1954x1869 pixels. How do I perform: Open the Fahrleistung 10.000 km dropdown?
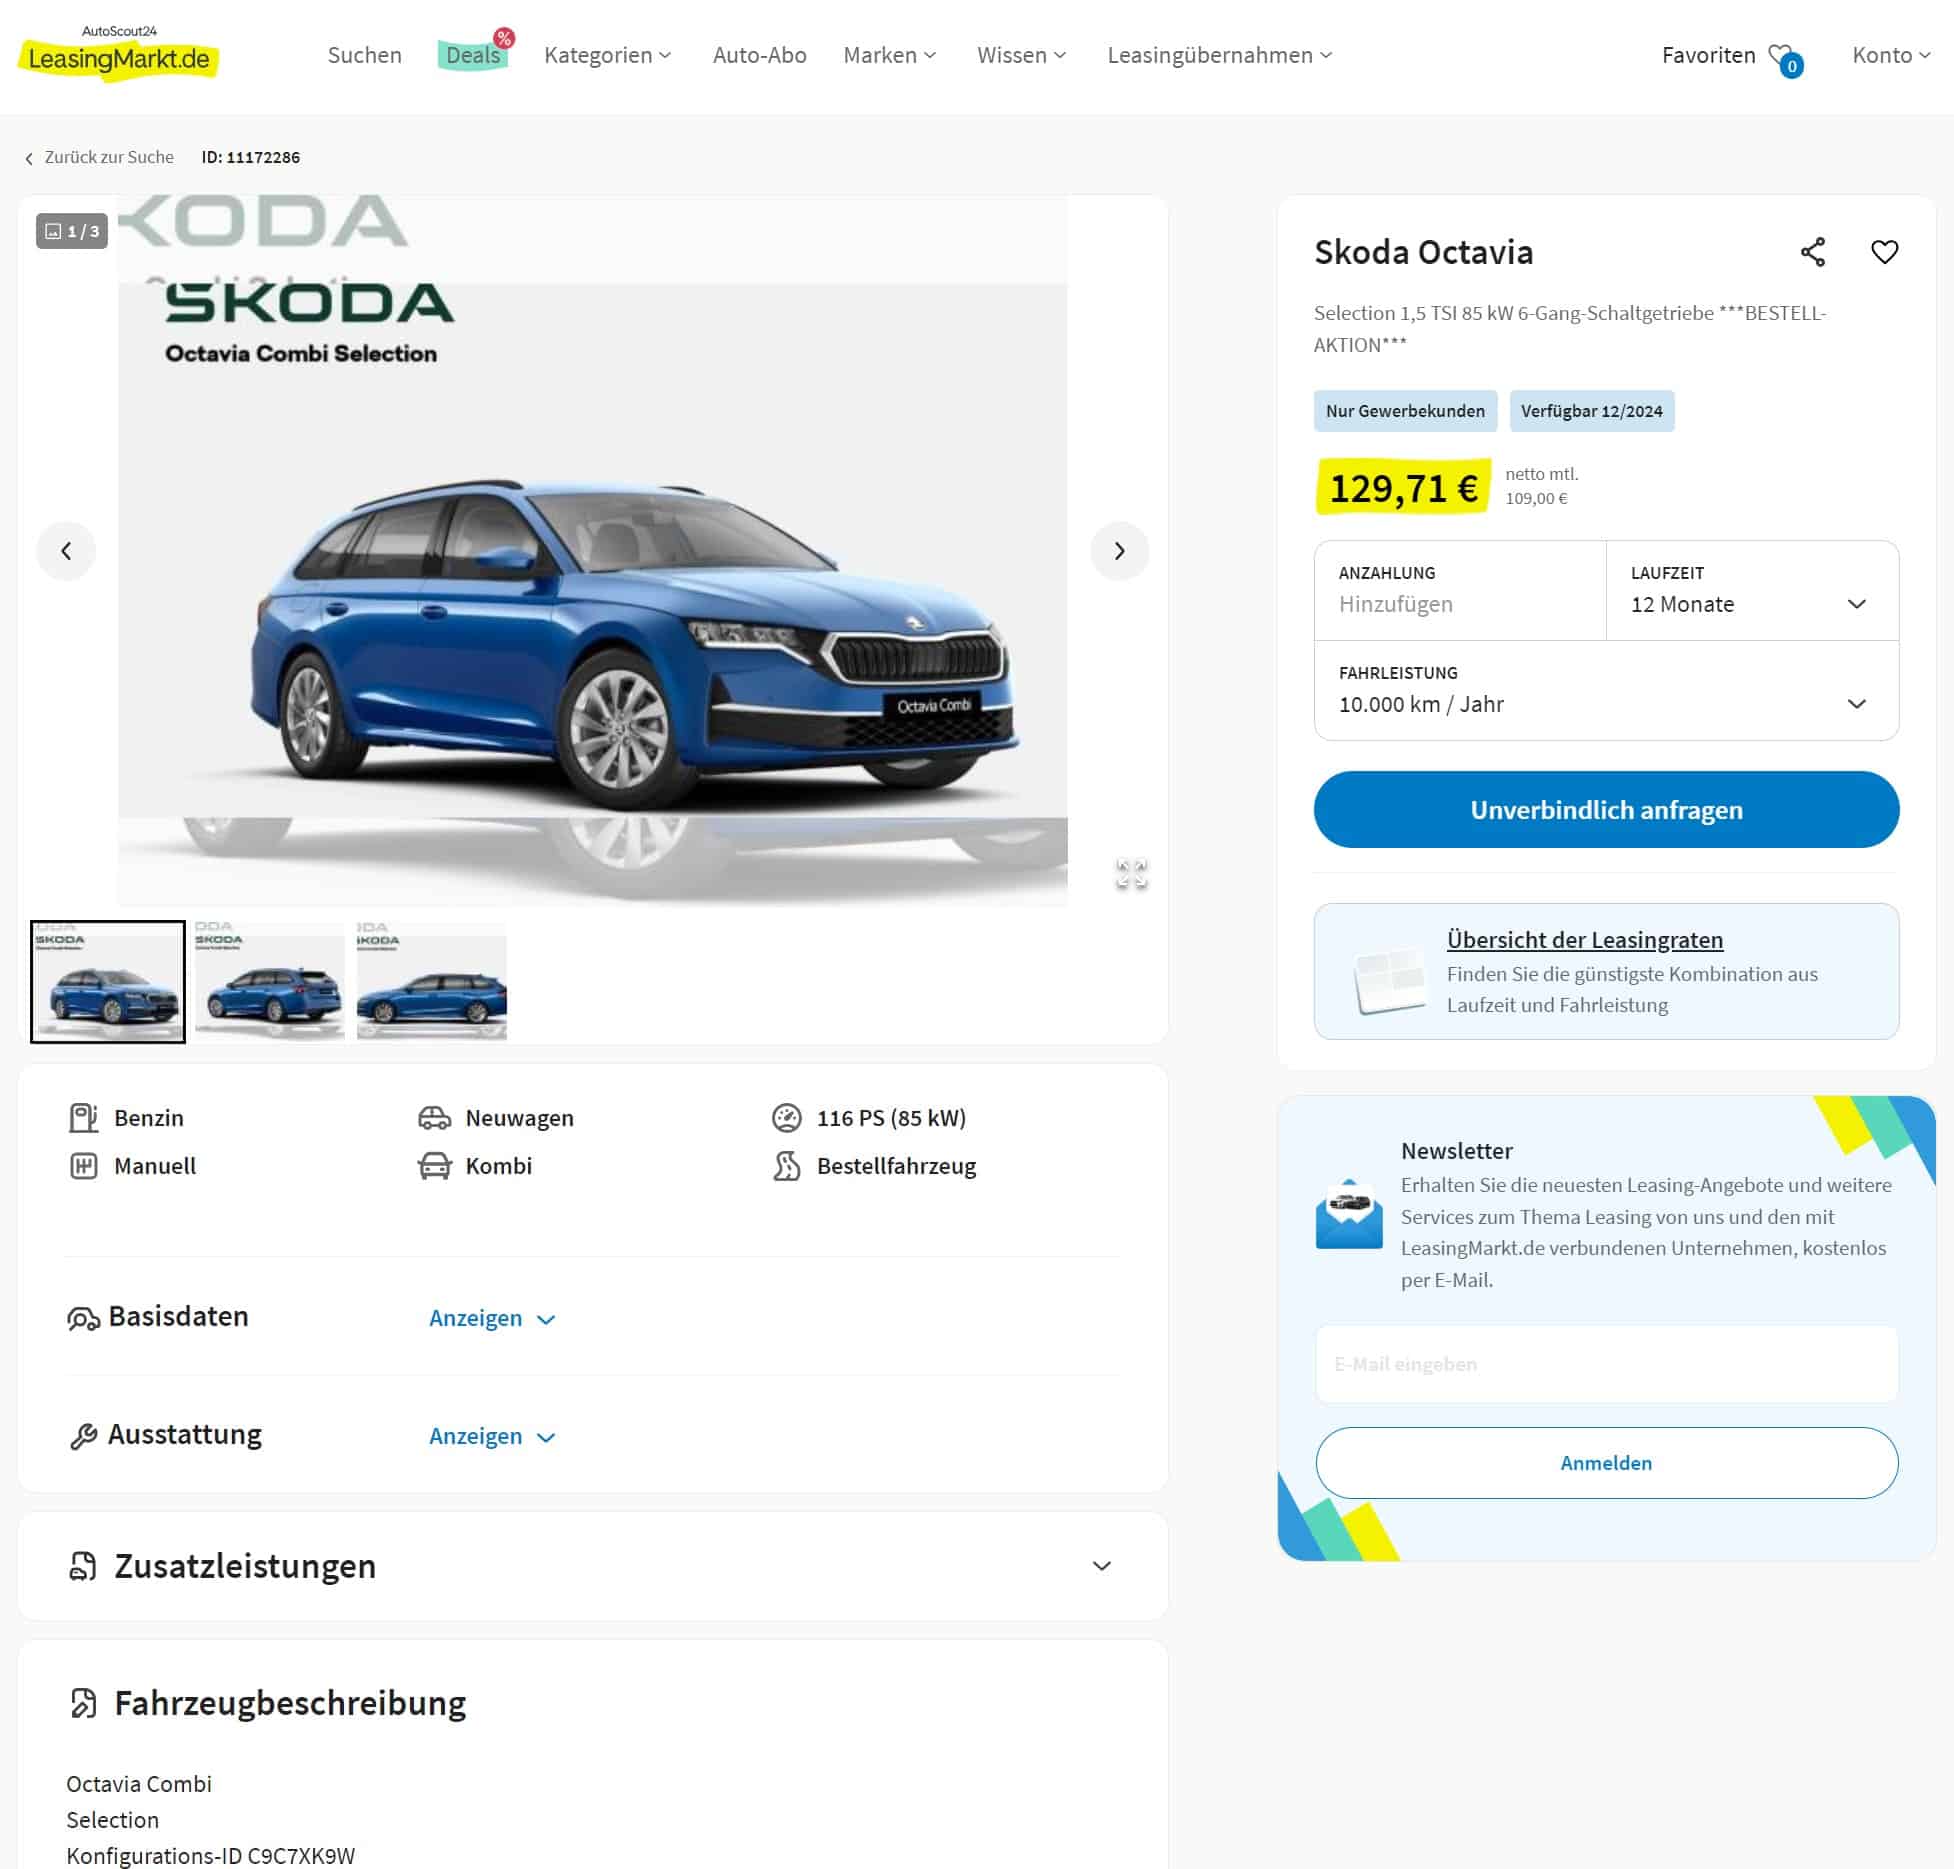[1605, 691]
